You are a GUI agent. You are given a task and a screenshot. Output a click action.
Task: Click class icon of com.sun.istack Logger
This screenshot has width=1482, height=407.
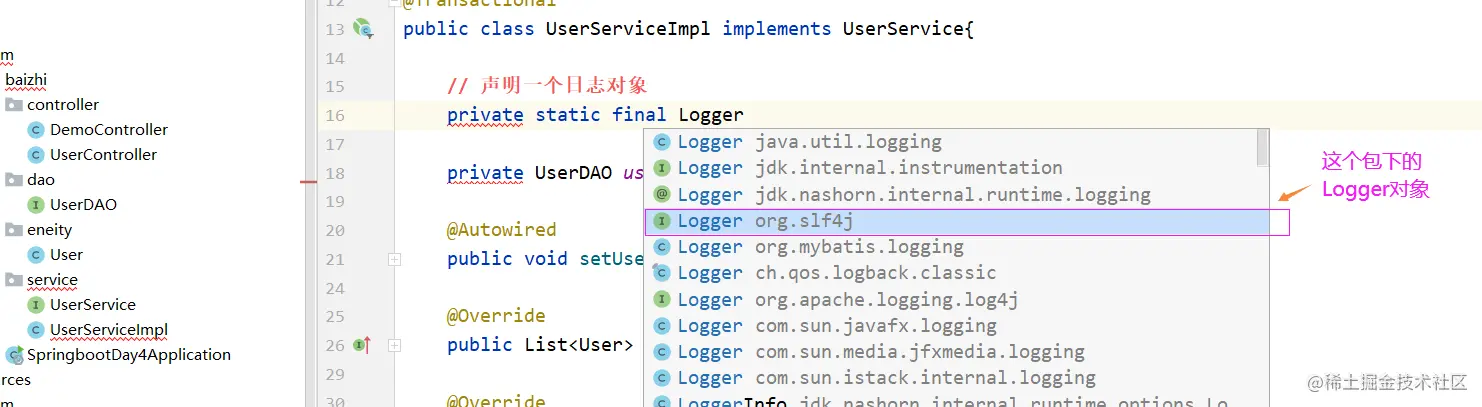(x=661, y=378)
